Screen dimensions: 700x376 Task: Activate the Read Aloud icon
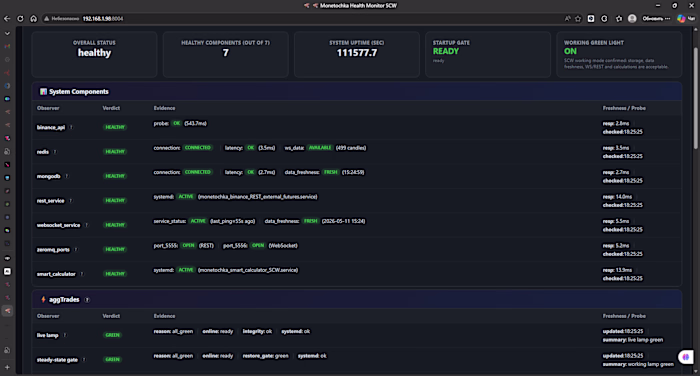point(567,19)
